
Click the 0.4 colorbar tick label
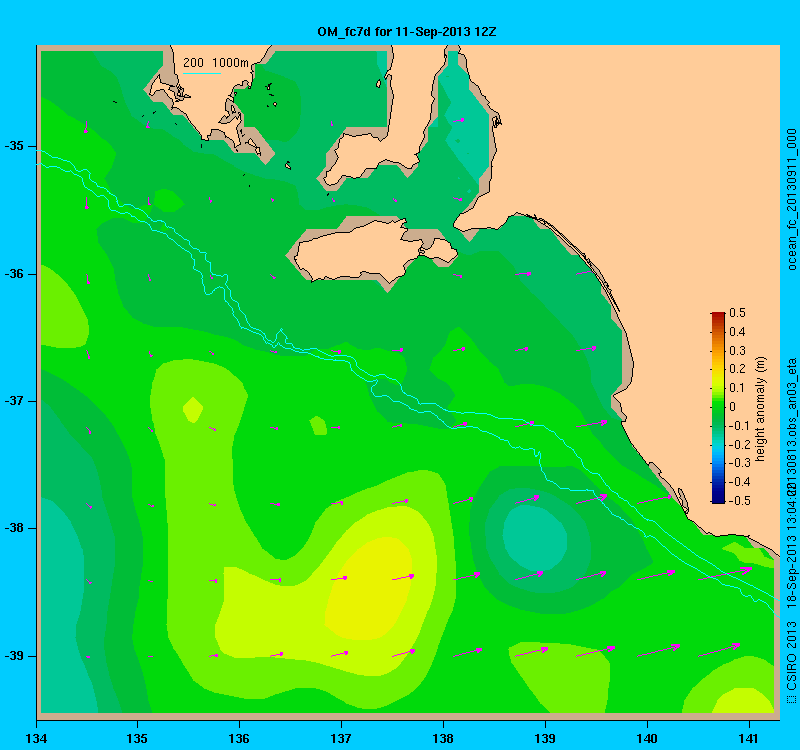[x=737, y=332]
